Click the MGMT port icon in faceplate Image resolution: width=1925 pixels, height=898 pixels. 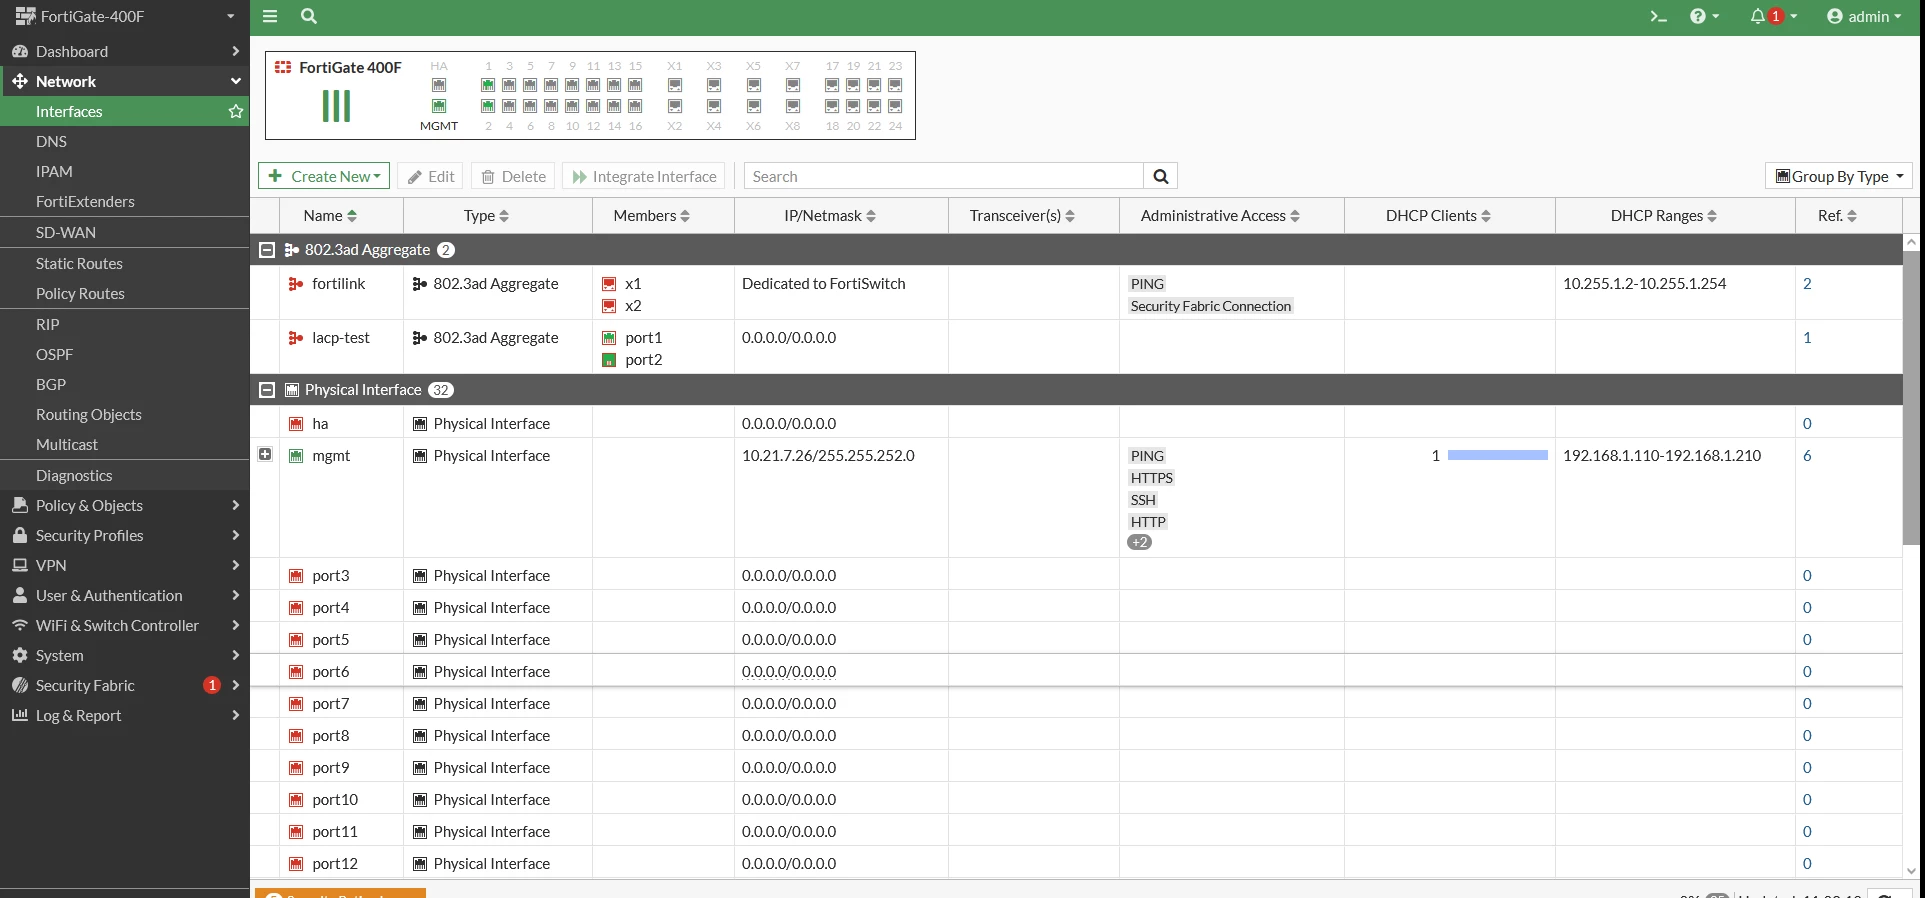pos(439,106)
